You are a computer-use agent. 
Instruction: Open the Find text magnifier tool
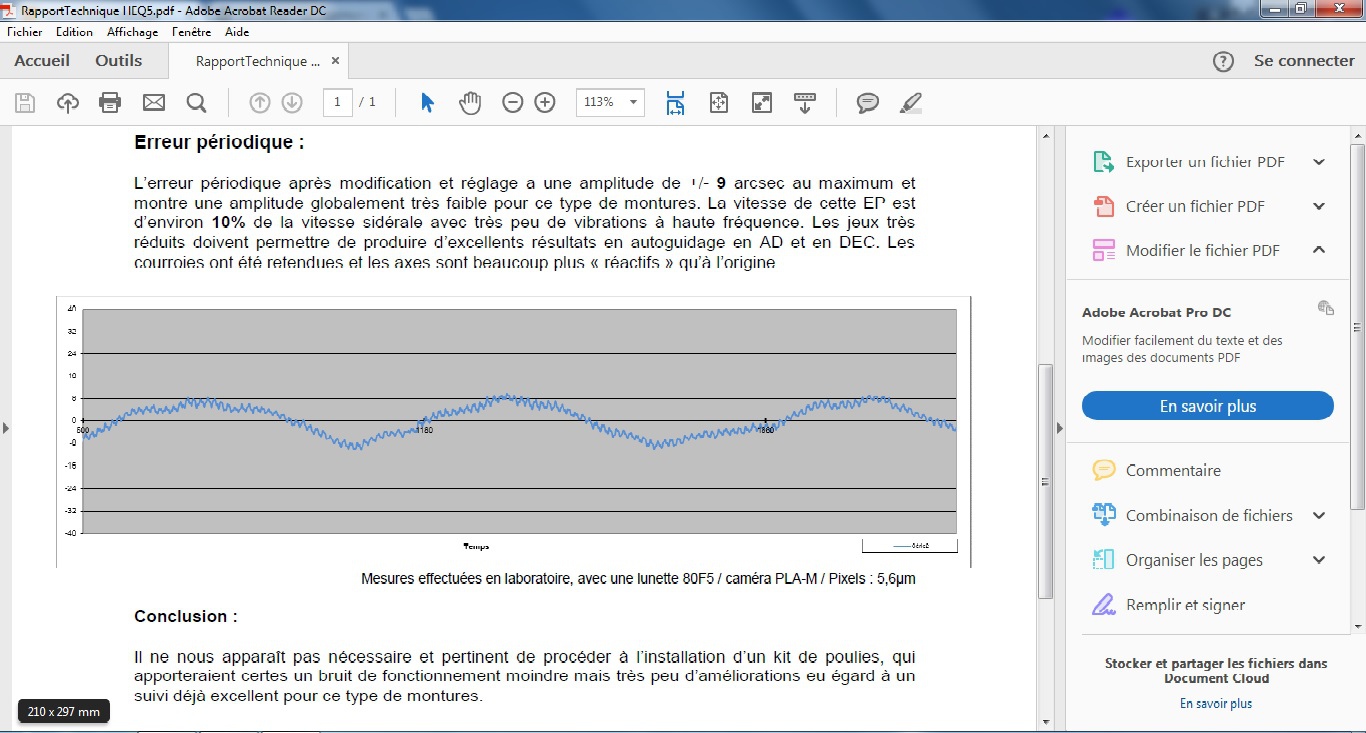196,102
